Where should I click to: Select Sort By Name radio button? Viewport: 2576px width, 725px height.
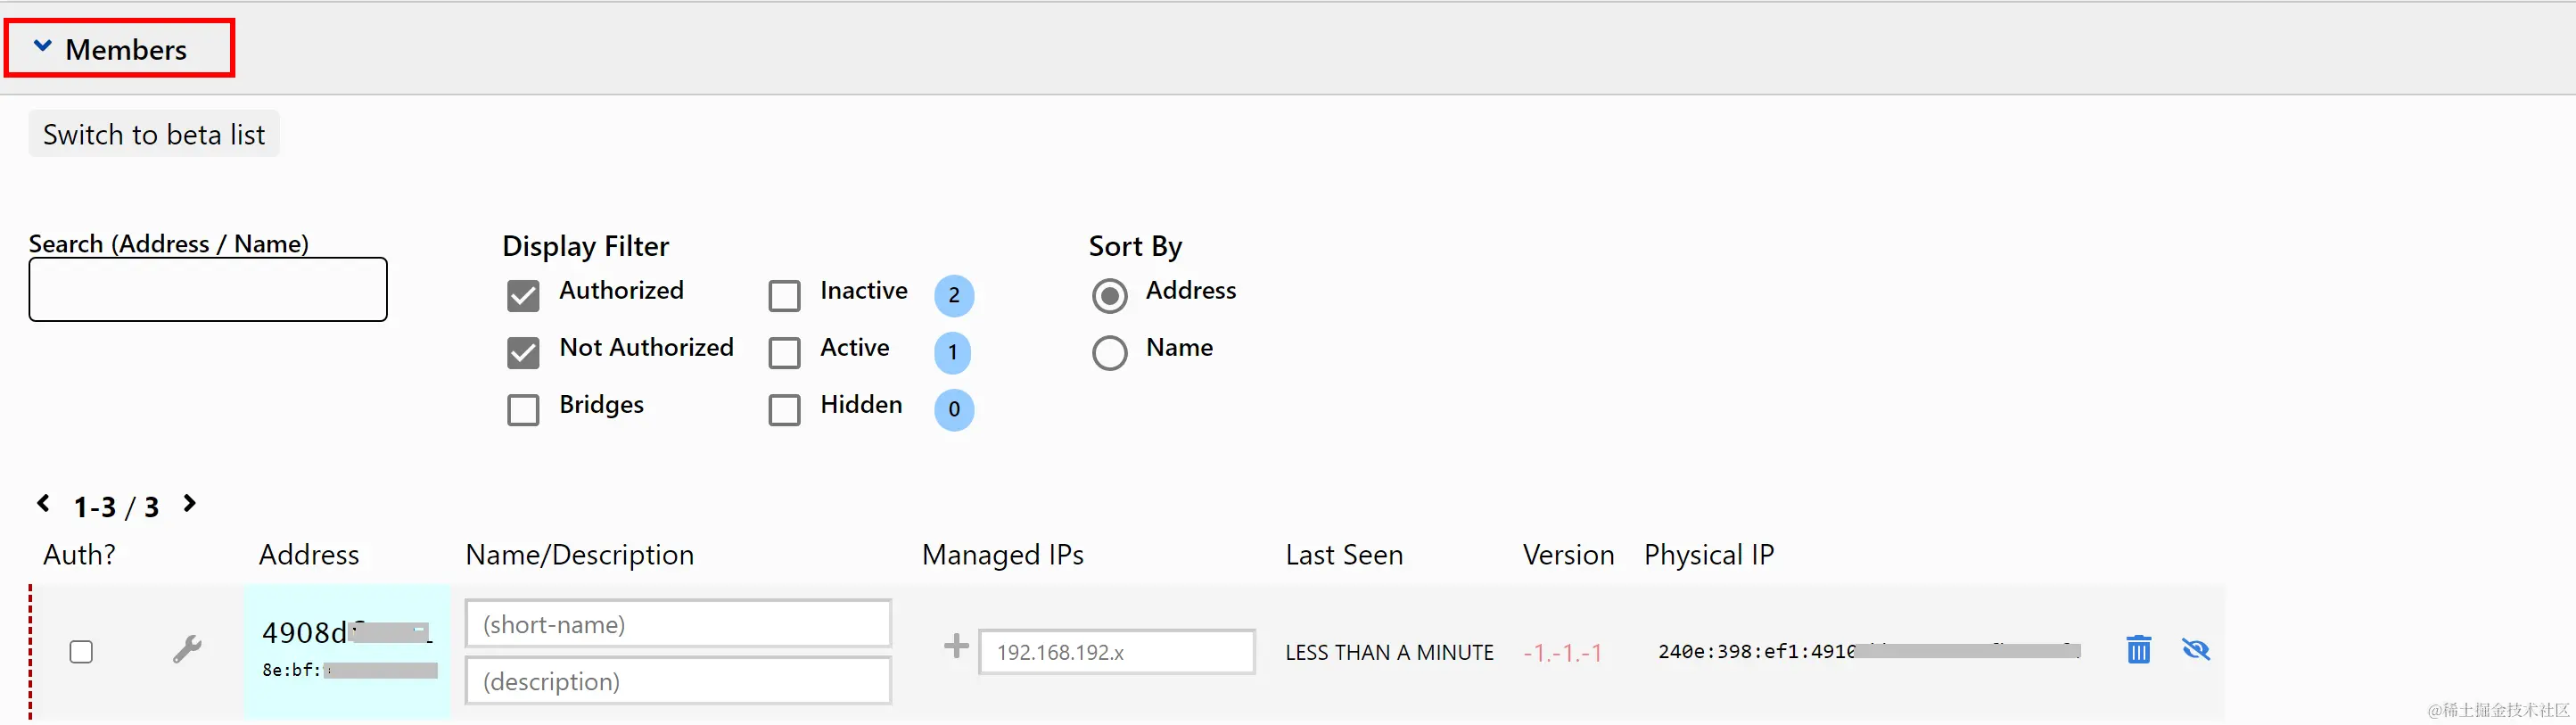pos(1109,352)
